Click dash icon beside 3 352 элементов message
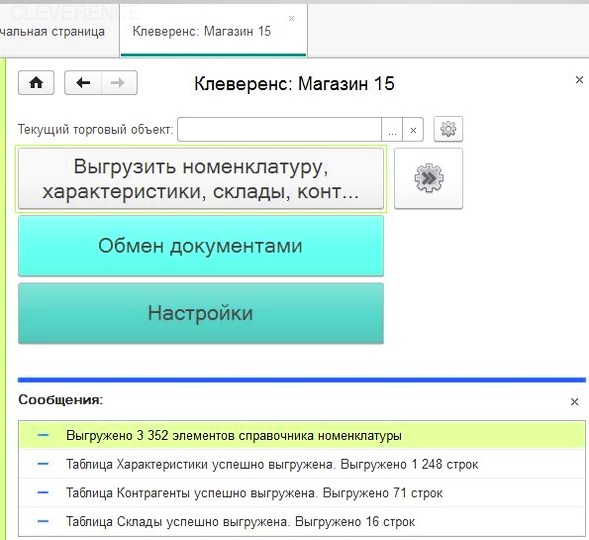Viewport: 589px width, 540px height. pyautogui.click(x=43, y=435)
